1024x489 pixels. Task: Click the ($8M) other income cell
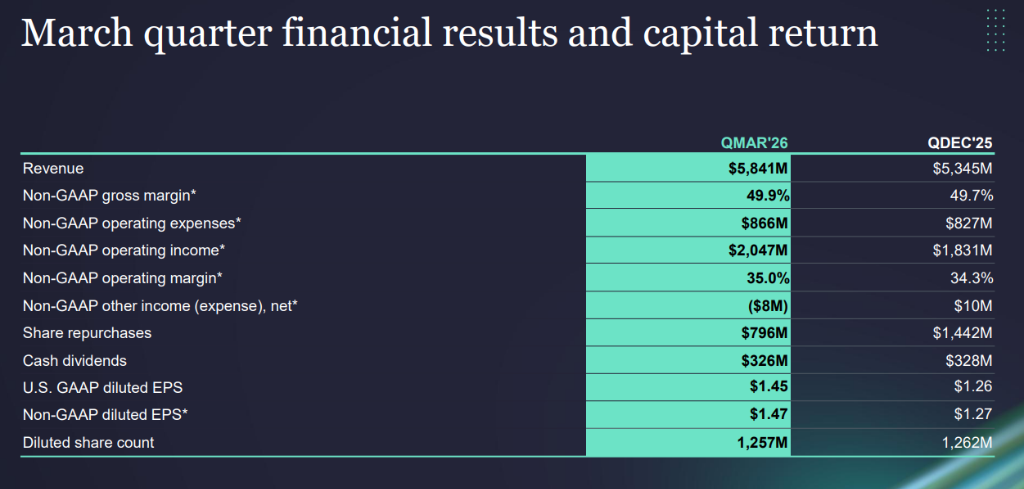tap(768, 305)
